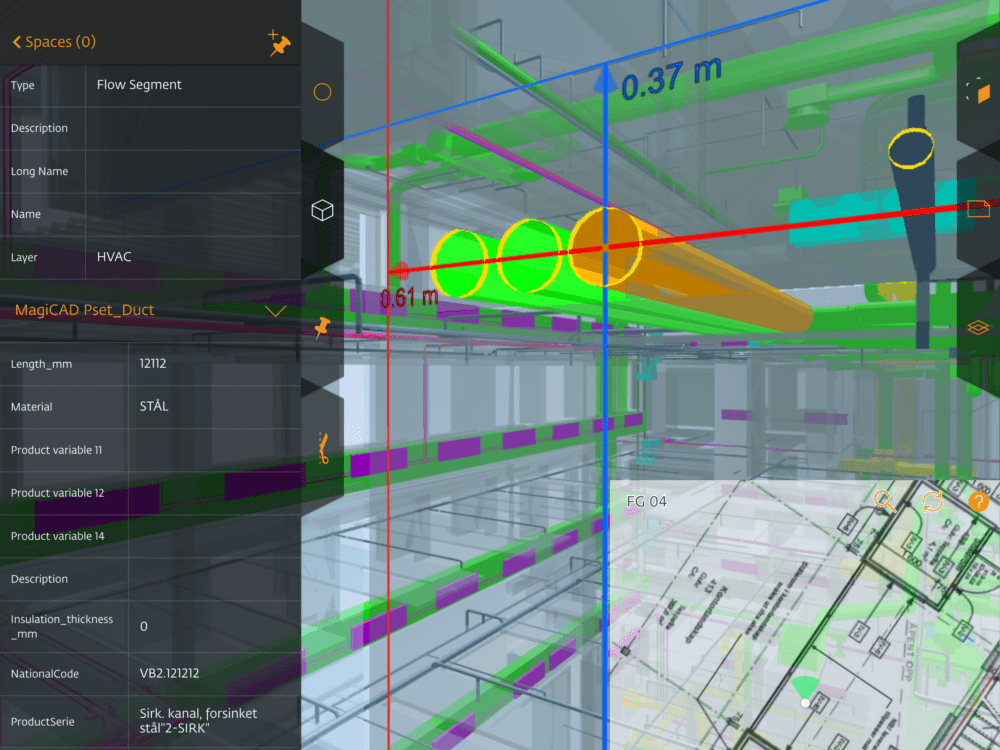The width and height of the screenshot is (1000, 750).
Task: Open the stacked layers icon
Action: coord(978,327)
